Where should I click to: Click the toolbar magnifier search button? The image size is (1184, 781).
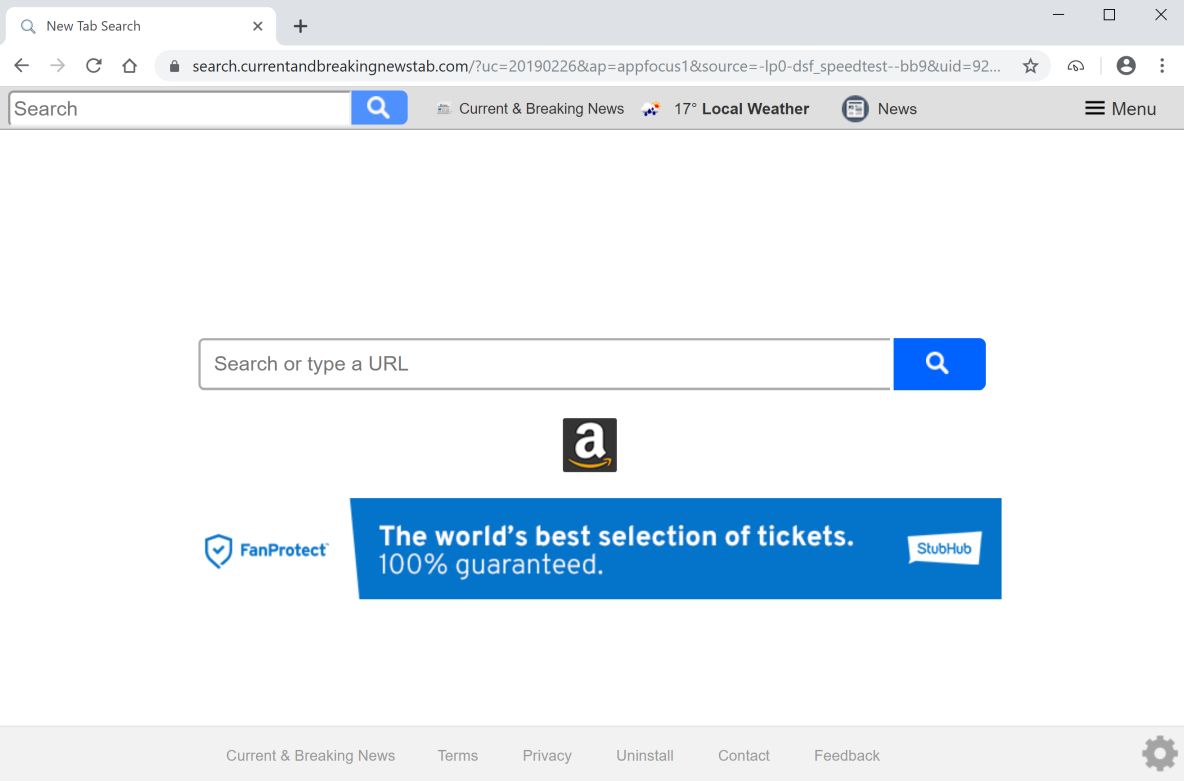tap(378, 108)
